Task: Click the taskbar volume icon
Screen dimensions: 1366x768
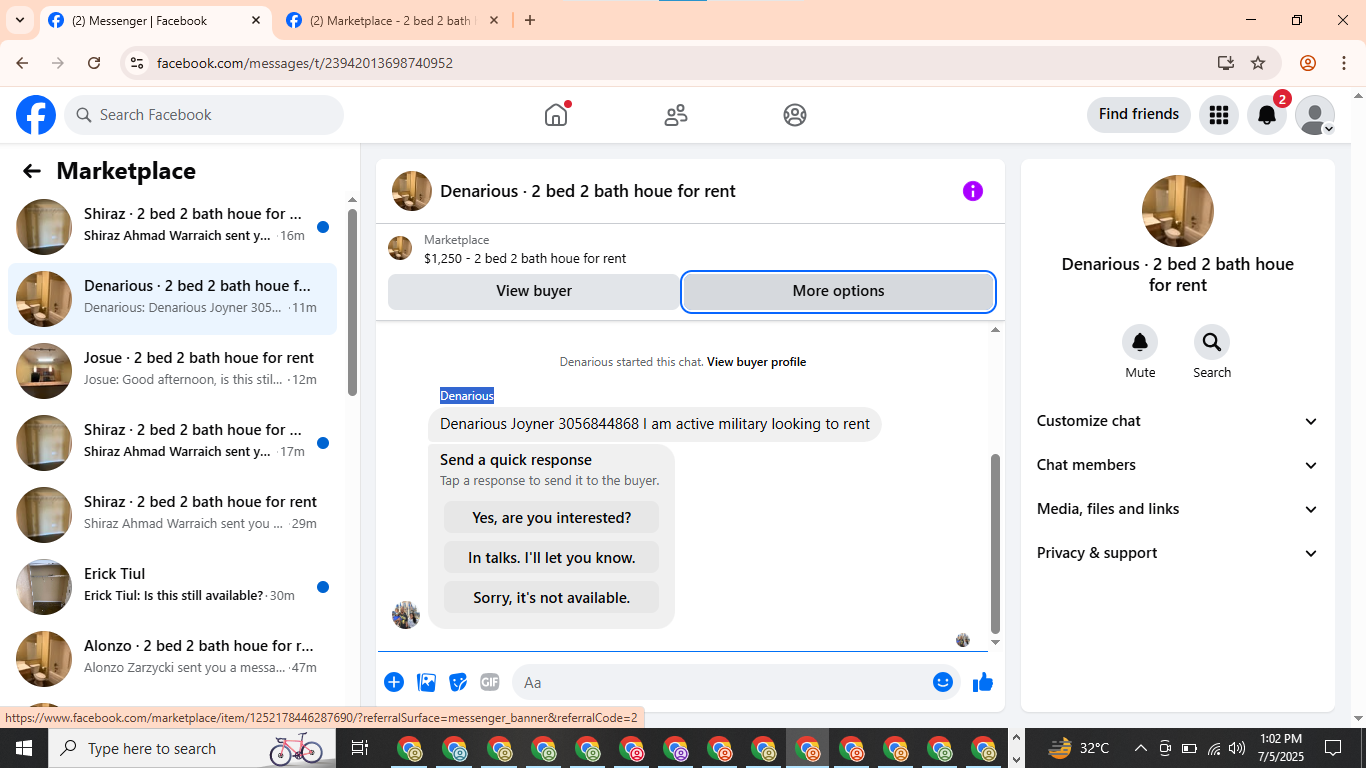Action: pyautogui.click(x=1237, y=748)
